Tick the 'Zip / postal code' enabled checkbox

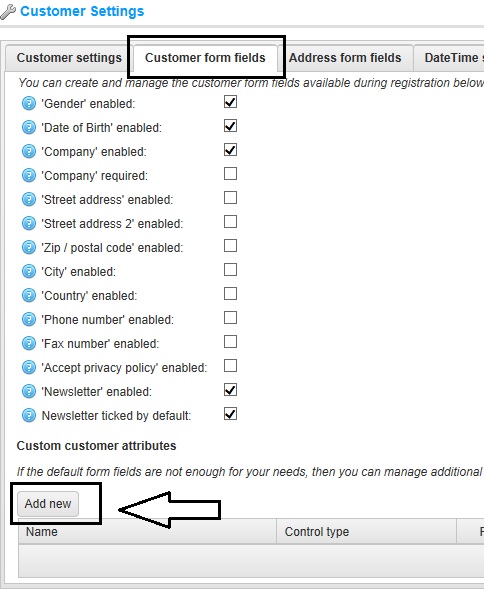[230, 246]
